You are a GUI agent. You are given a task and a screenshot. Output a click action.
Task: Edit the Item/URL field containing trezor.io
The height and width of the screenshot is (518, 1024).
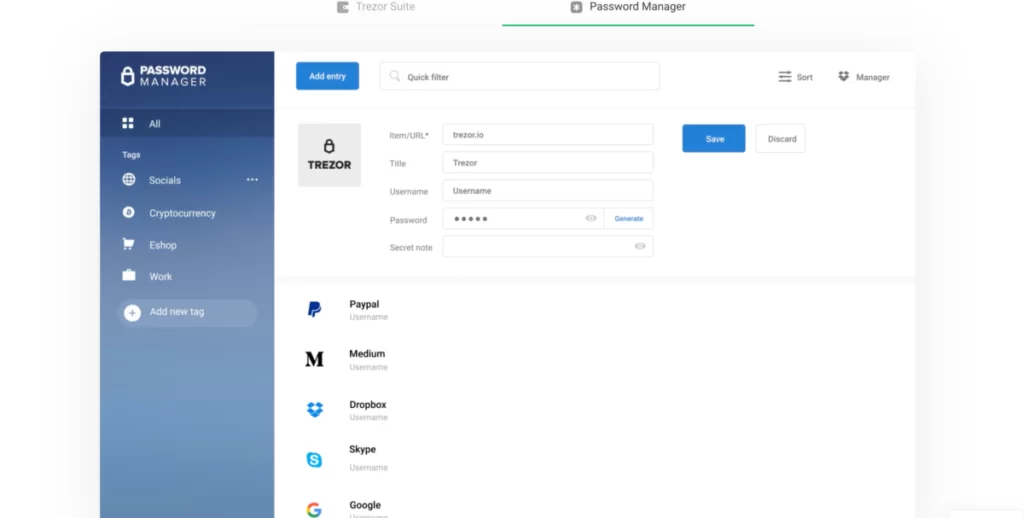[547, 135]
